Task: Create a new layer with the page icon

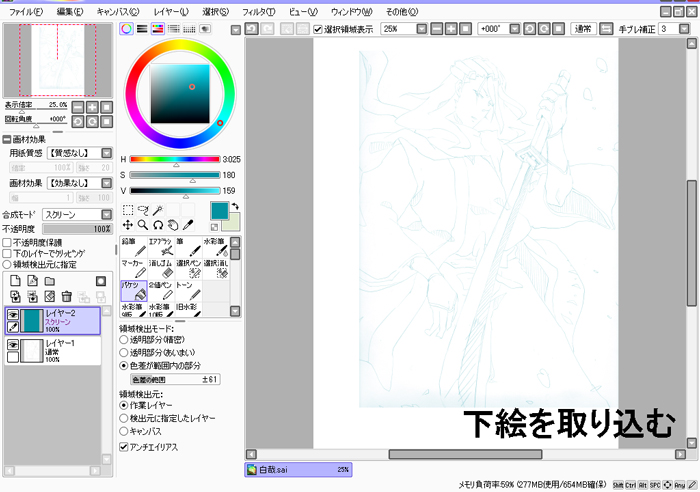Action: point(15,282)
